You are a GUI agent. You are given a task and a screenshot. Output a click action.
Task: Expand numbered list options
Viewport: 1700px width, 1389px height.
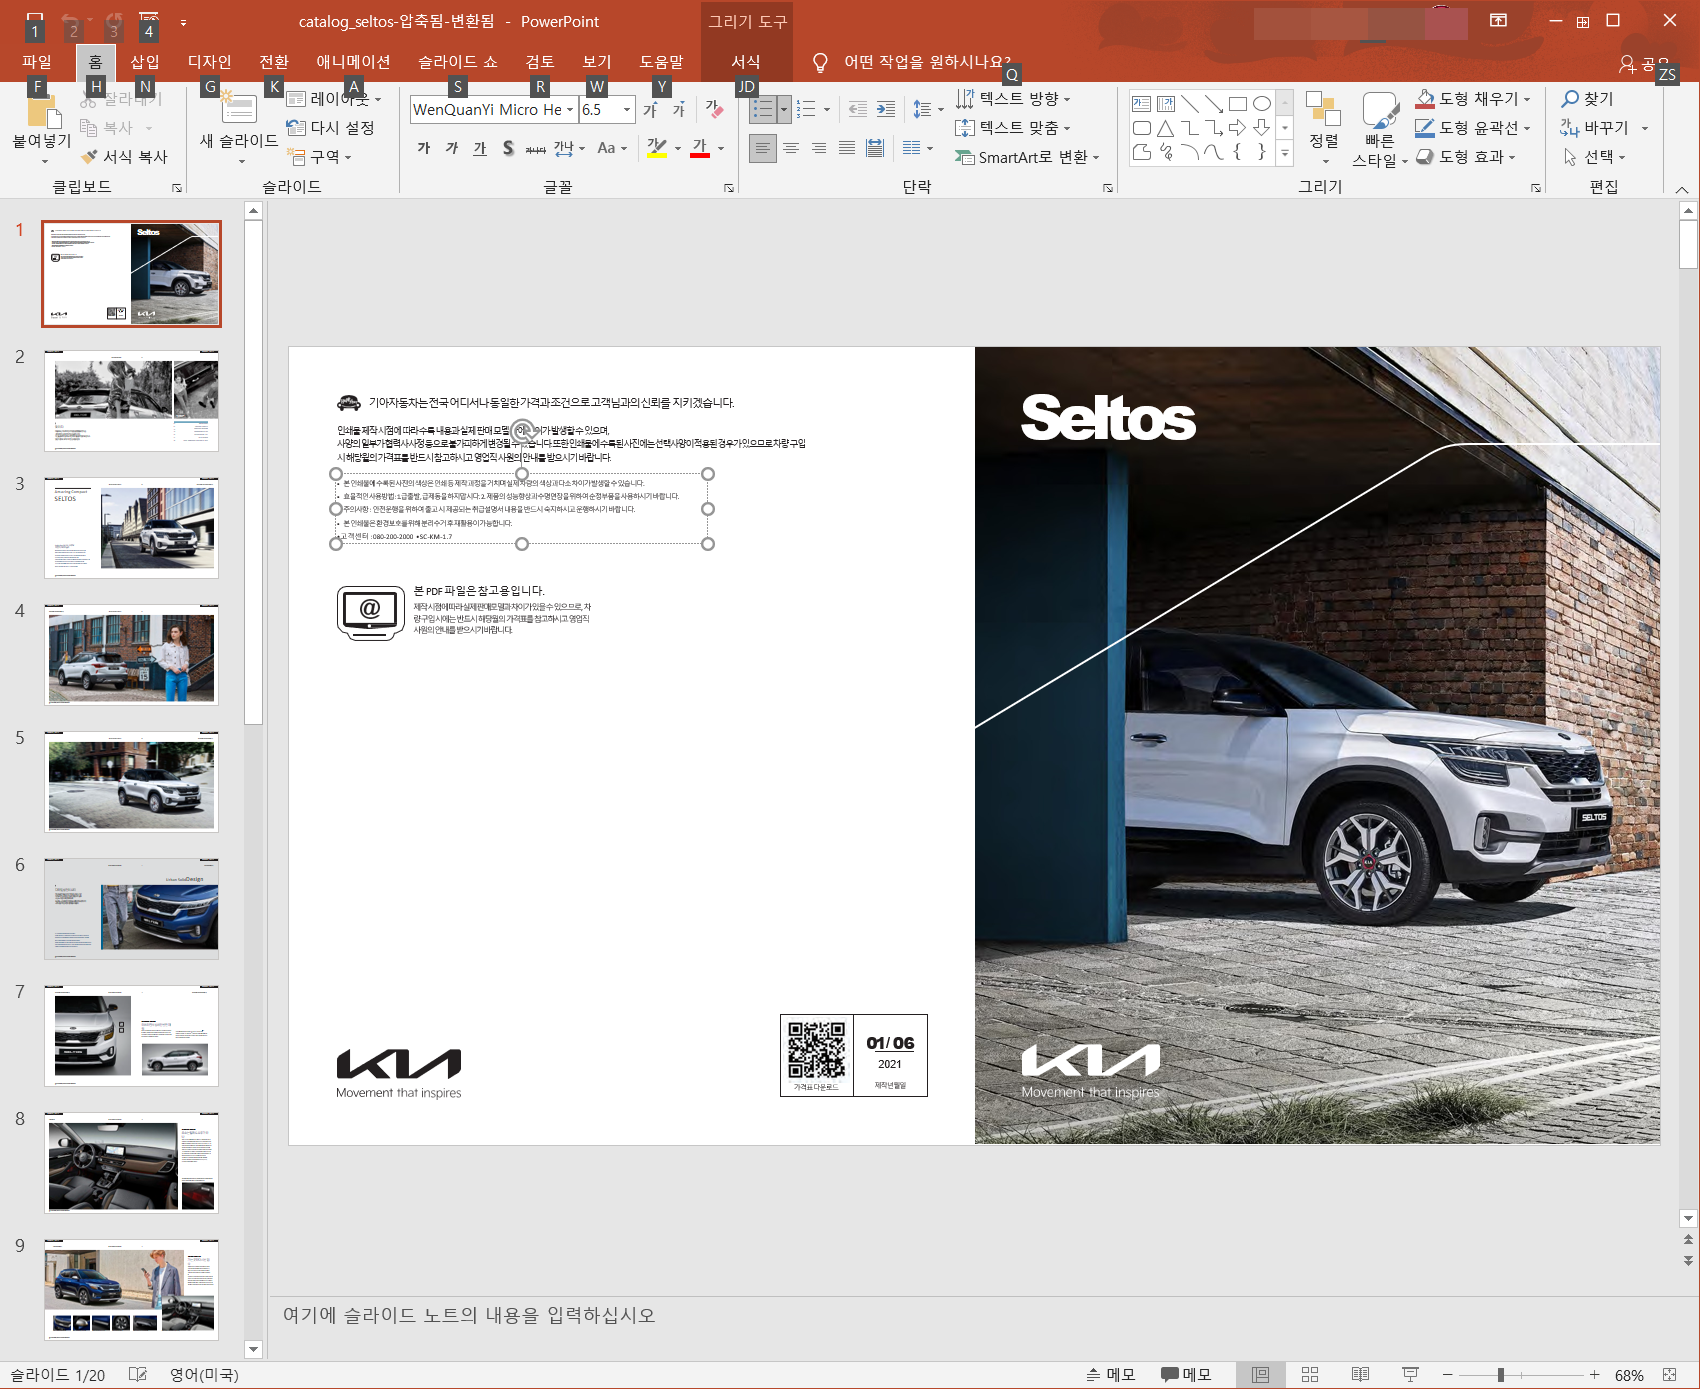[x=827, y=110]
